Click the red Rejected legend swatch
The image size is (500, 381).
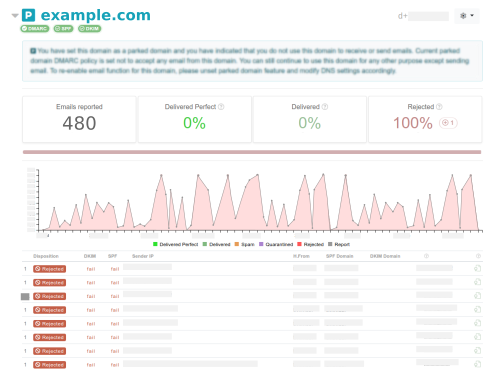coord(299,244)
